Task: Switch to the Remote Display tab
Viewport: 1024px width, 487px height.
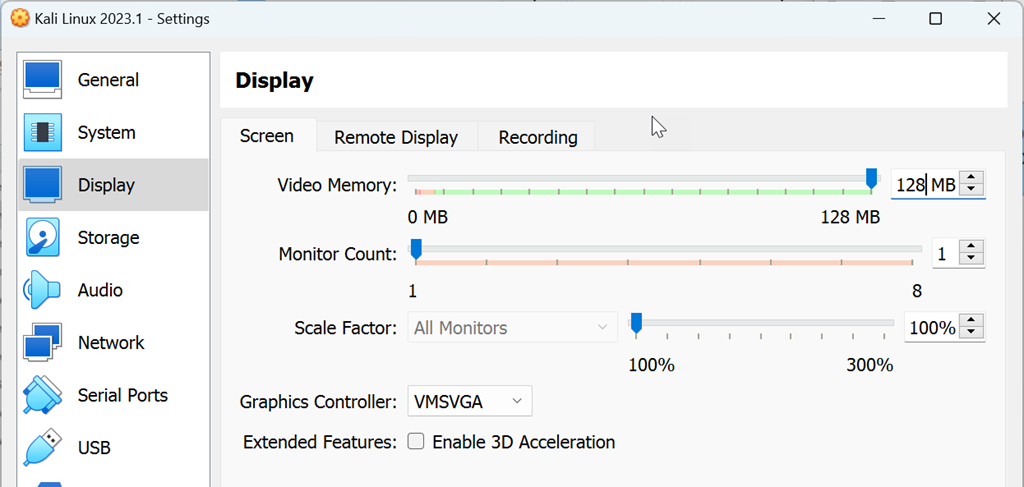Action: 396,137
